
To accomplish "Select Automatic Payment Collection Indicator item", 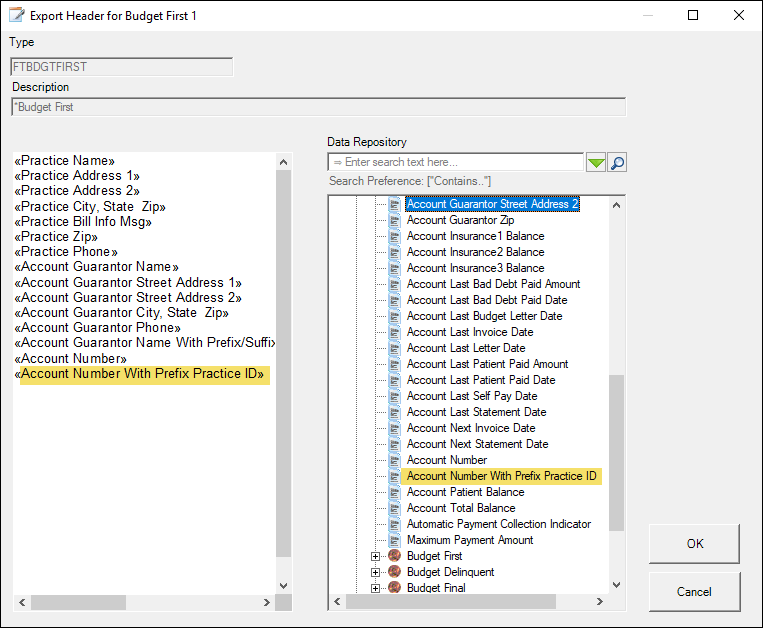I will tap(498, 524).
